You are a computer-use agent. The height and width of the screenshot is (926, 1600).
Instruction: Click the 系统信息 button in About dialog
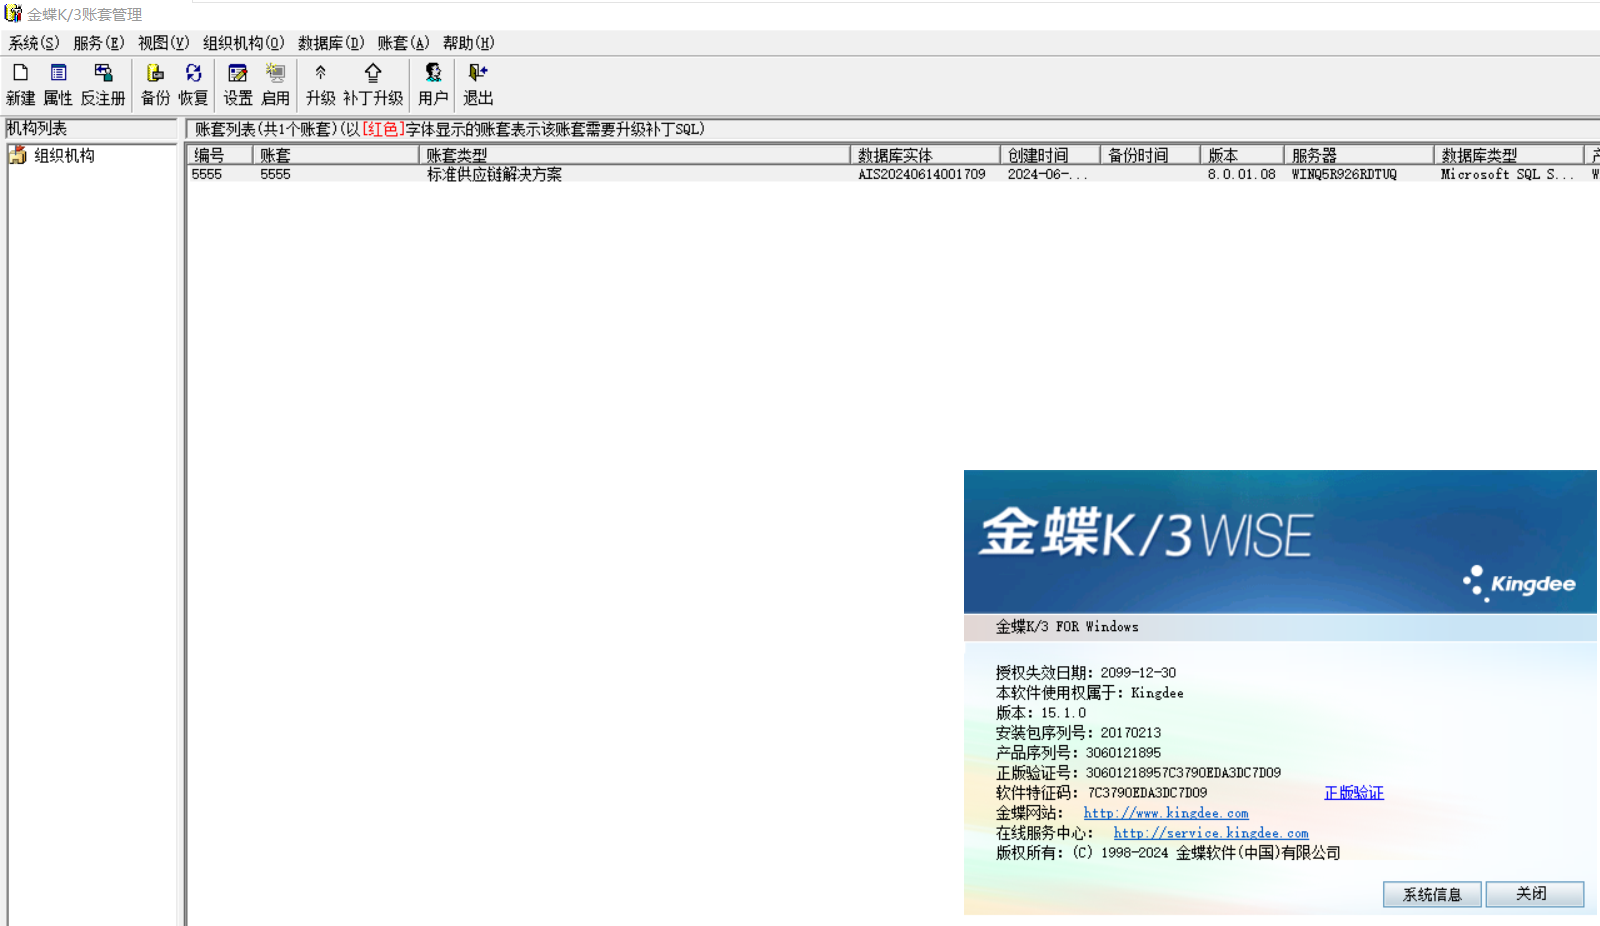click(1432, 894)
